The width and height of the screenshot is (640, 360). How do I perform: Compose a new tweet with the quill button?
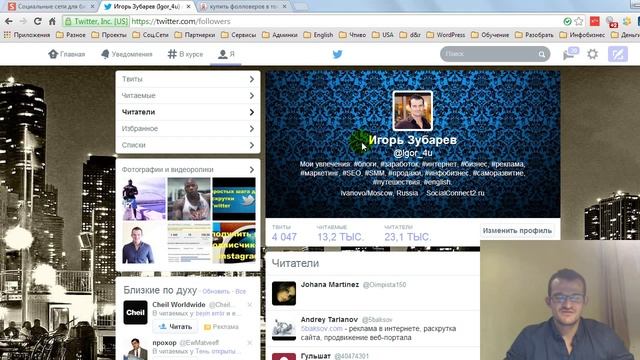[x=618, y=54]
